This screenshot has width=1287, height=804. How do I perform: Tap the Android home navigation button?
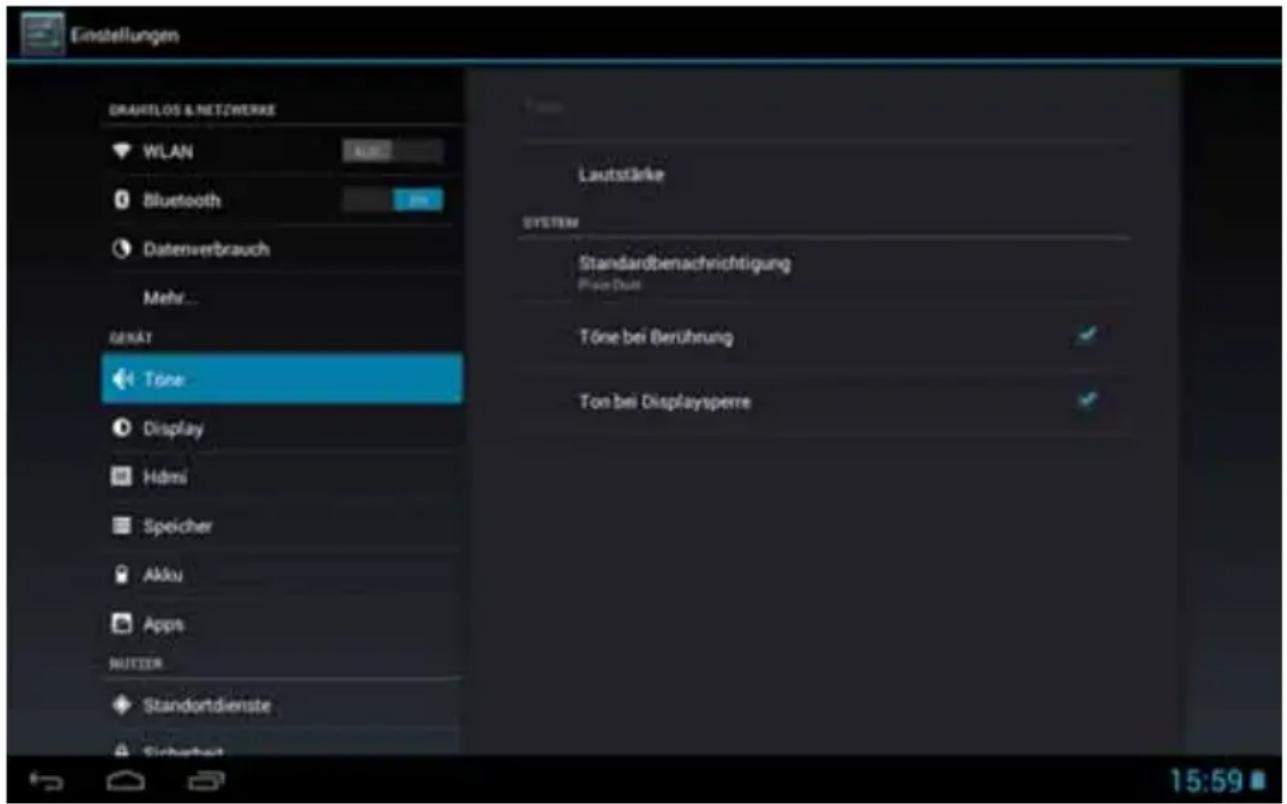(127, 780)
